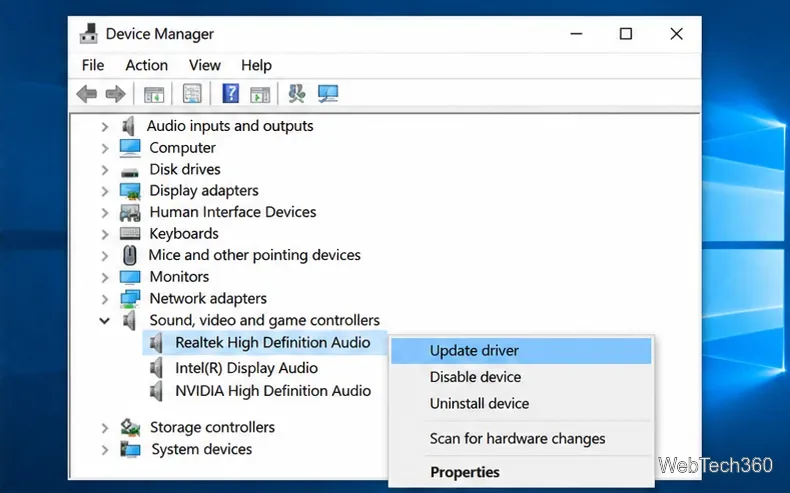Viewport: 790px width, 493px height.
Task: Select 'Display adapters' label text
Action: [204, 191]
